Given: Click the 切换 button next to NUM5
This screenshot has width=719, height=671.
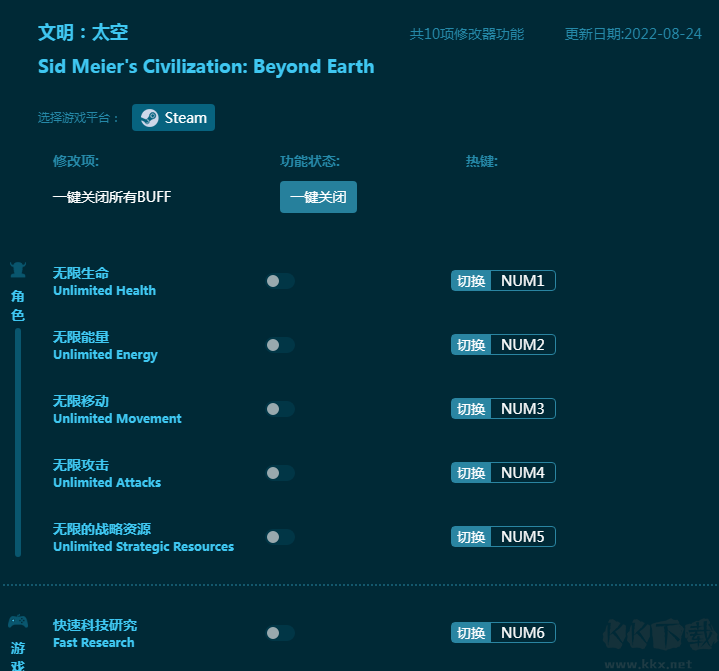Looking at the screenshot, I should [x=471, y=537].
